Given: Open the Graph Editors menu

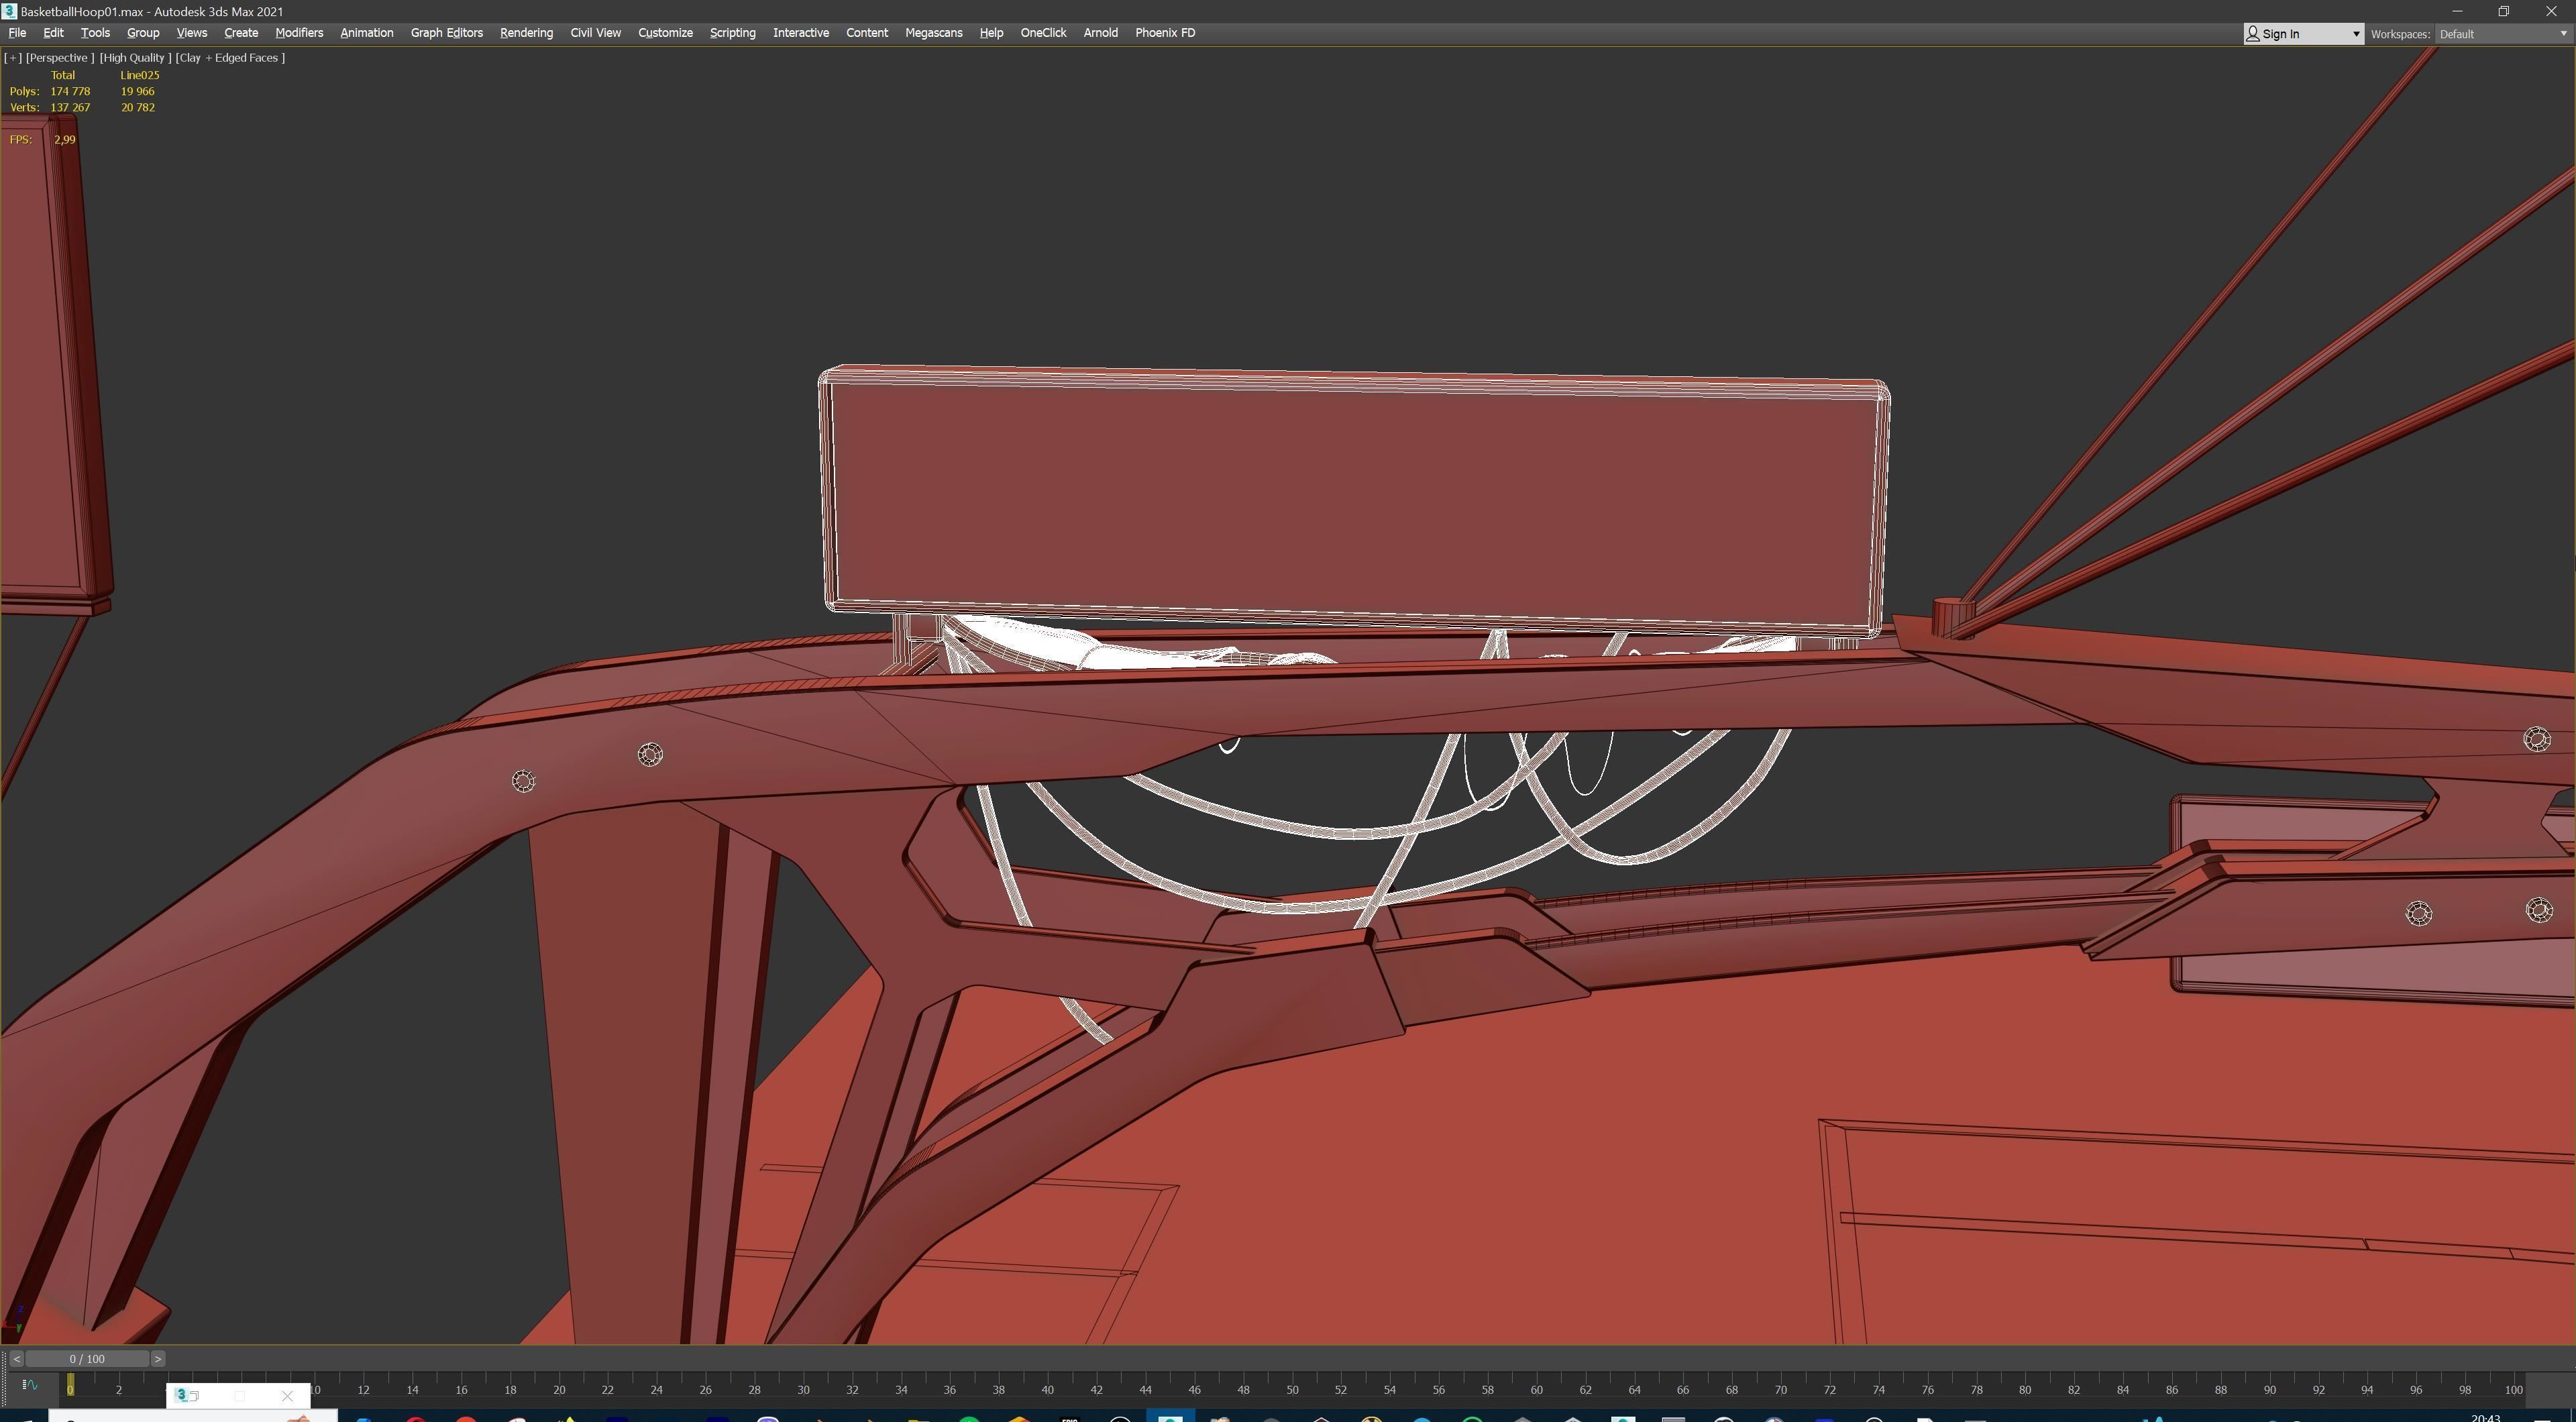Looking at the screenshot, I should [446, 33].
